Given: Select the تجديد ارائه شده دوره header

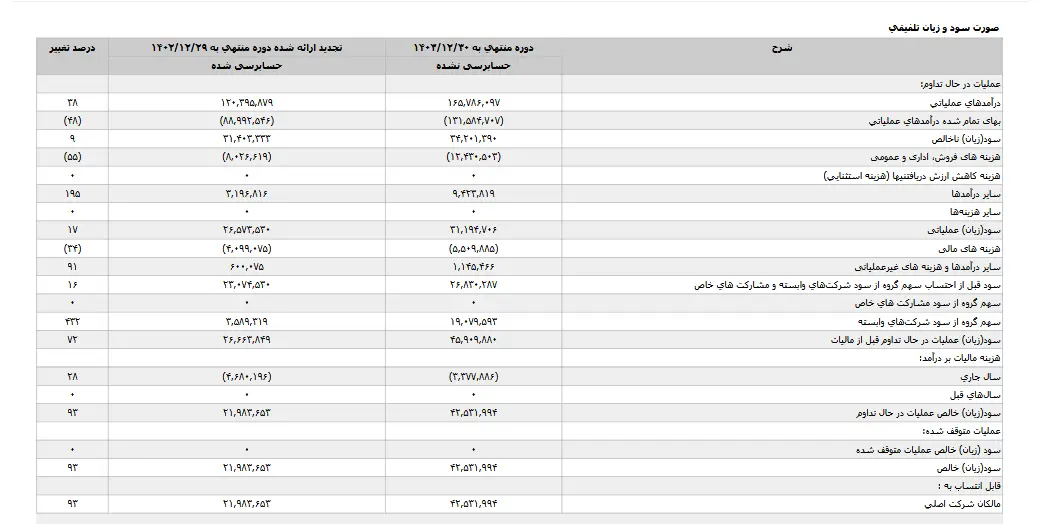Looking at the screenshot, I should [x=247, y=48].
